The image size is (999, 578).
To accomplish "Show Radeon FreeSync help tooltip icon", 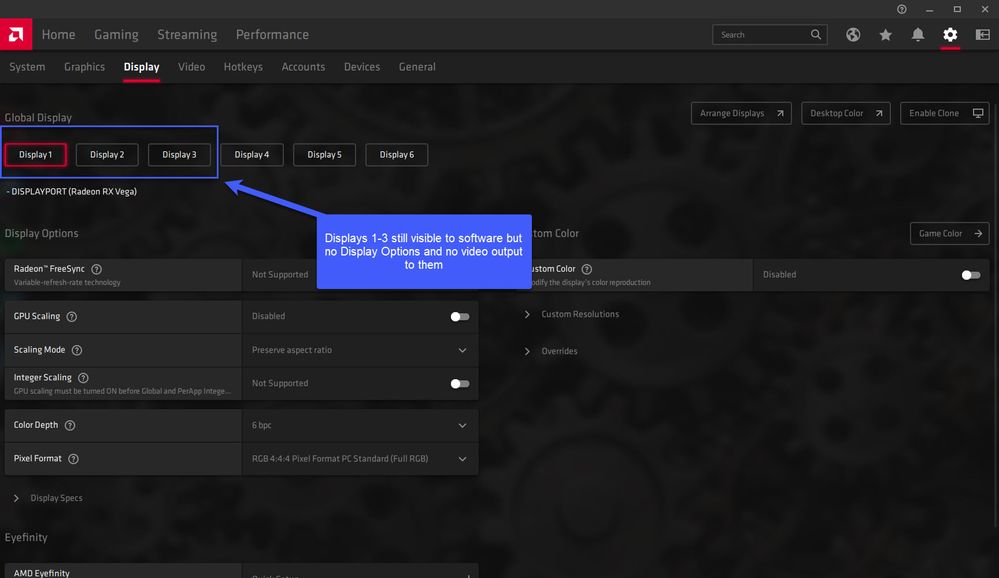I will 96,269.
